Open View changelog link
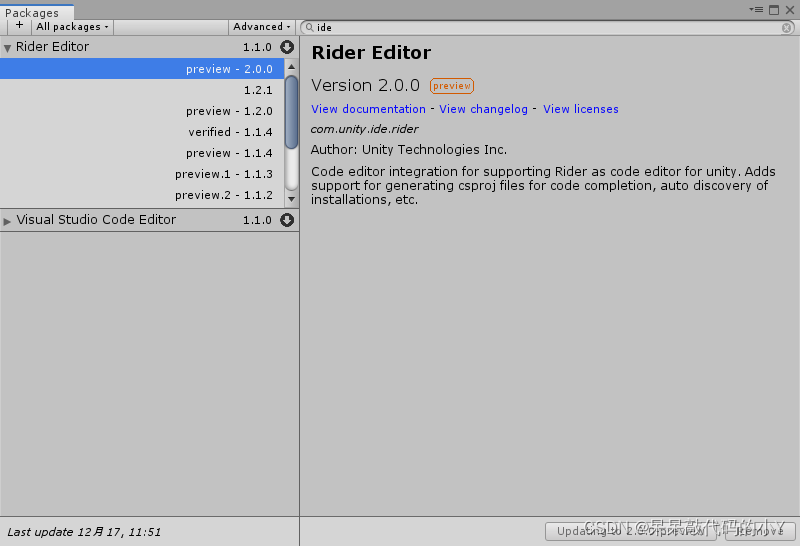This screenshot has width=800, height=546. pyautogui.click(x=483, y=109)
